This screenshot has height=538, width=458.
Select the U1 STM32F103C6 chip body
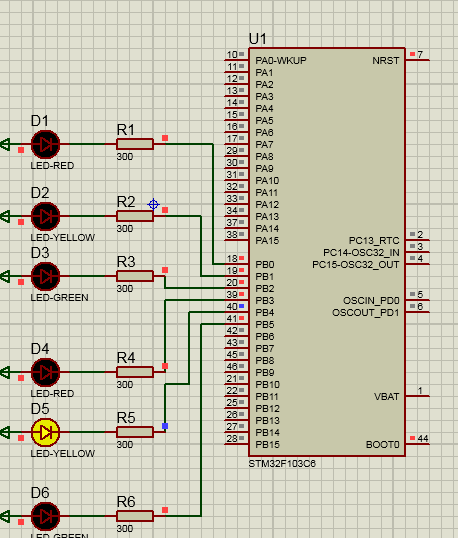pyautogui.click(x=327, y=252)
